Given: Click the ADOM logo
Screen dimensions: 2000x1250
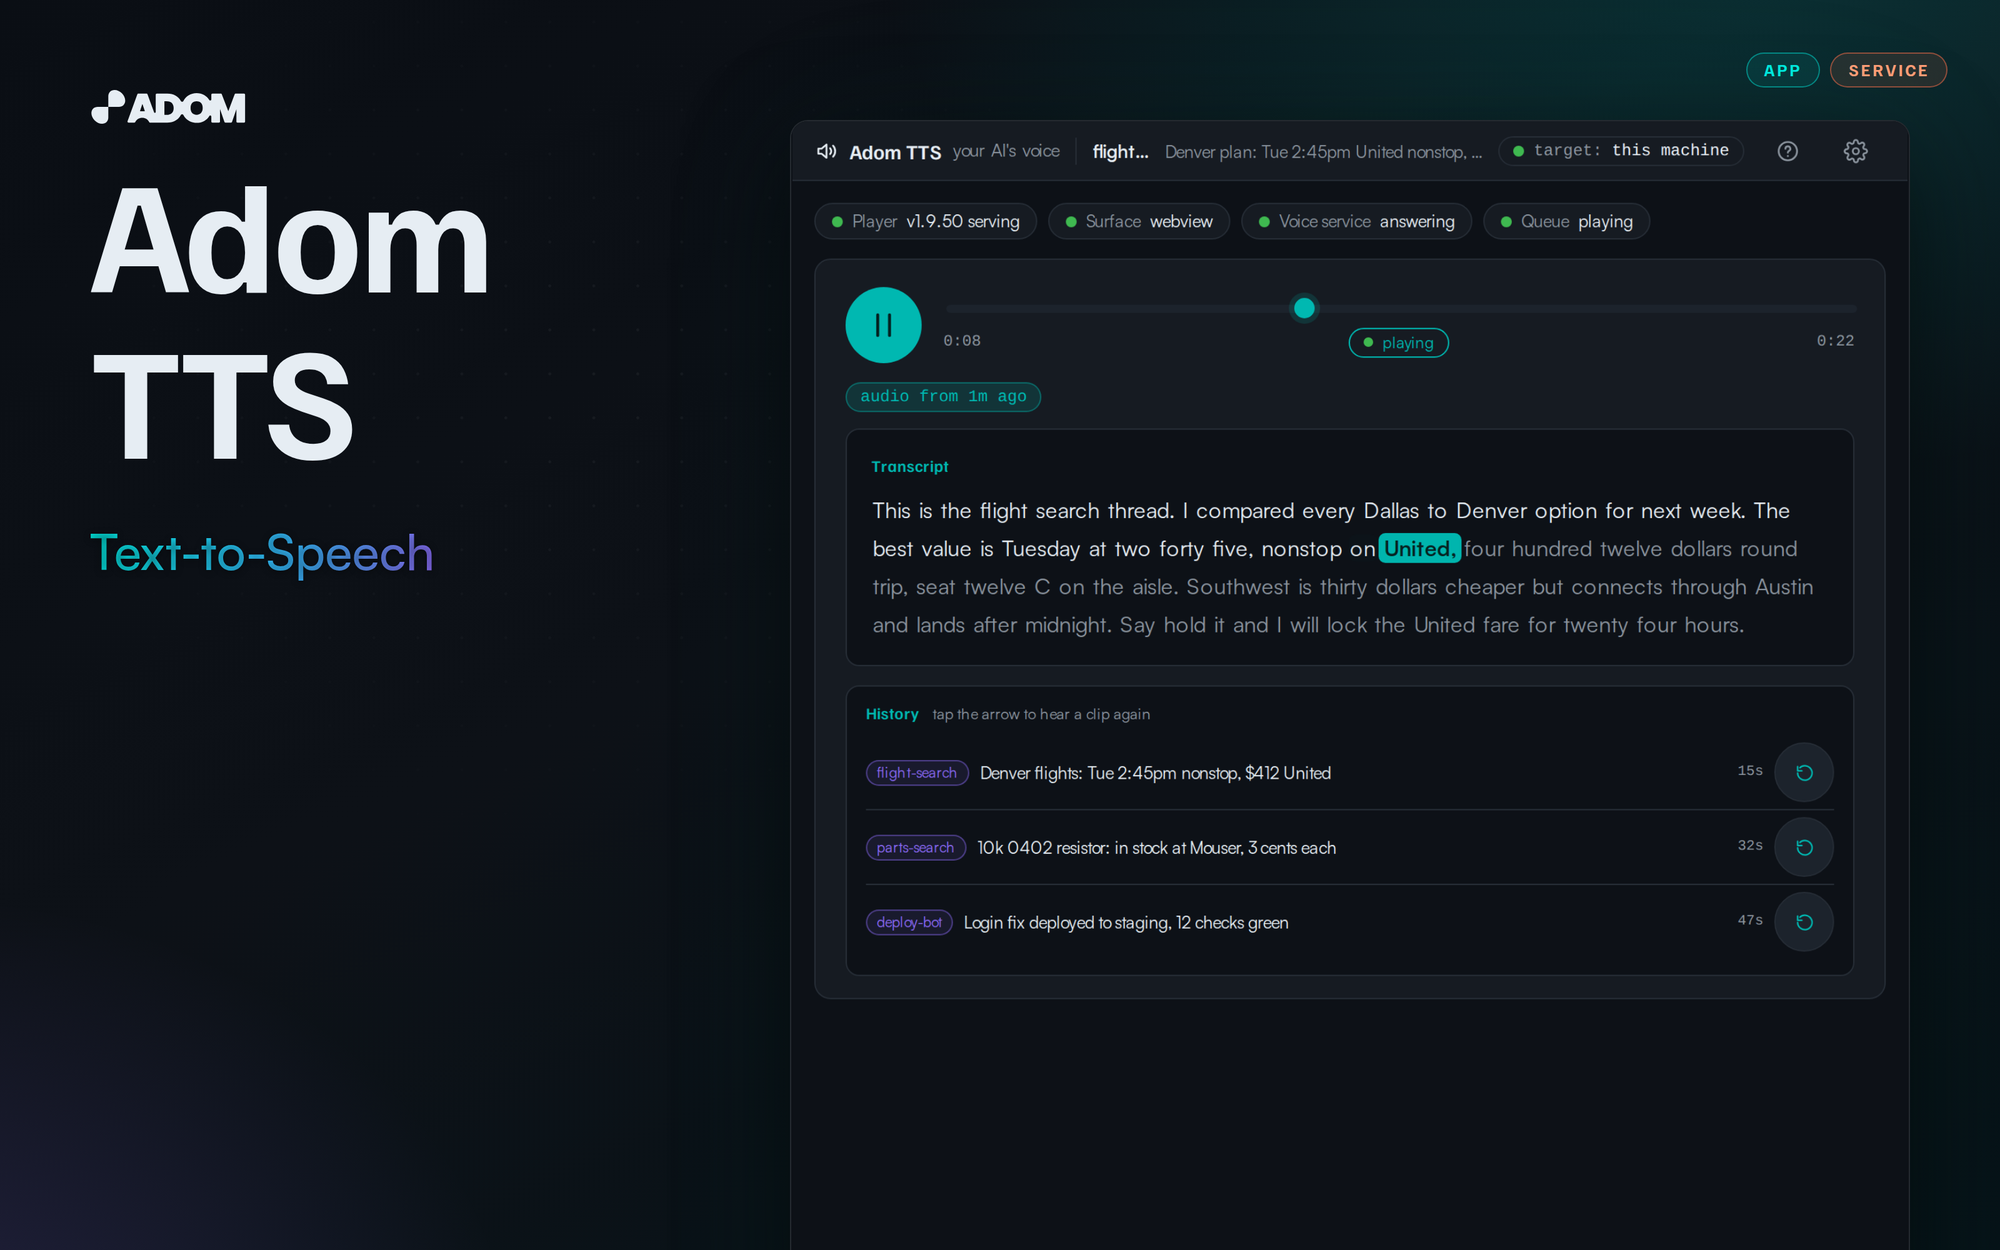Looking at the screenshot, I should (x=168, y=107).
